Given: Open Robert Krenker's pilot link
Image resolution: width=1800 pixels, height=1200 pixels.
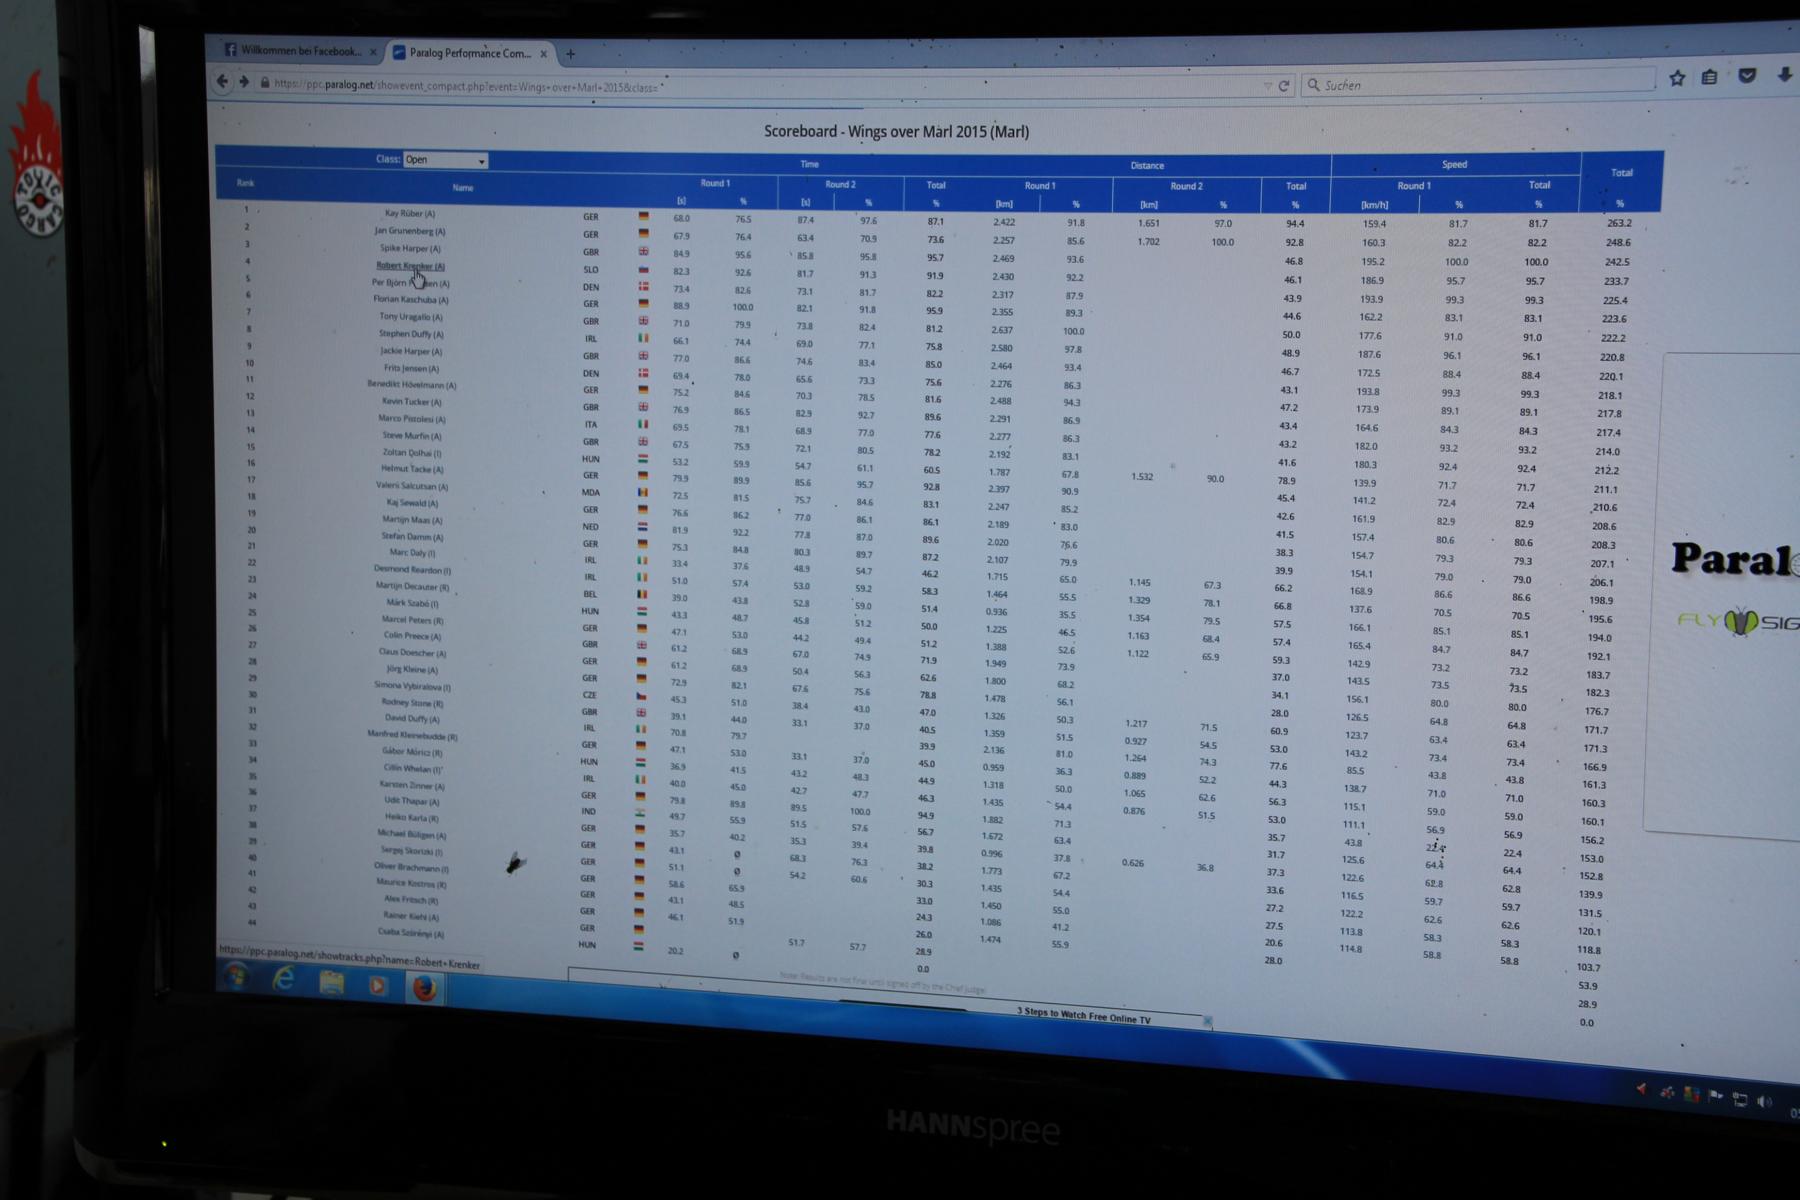Looking at the screenshot, I should click(x=410, y=266).
